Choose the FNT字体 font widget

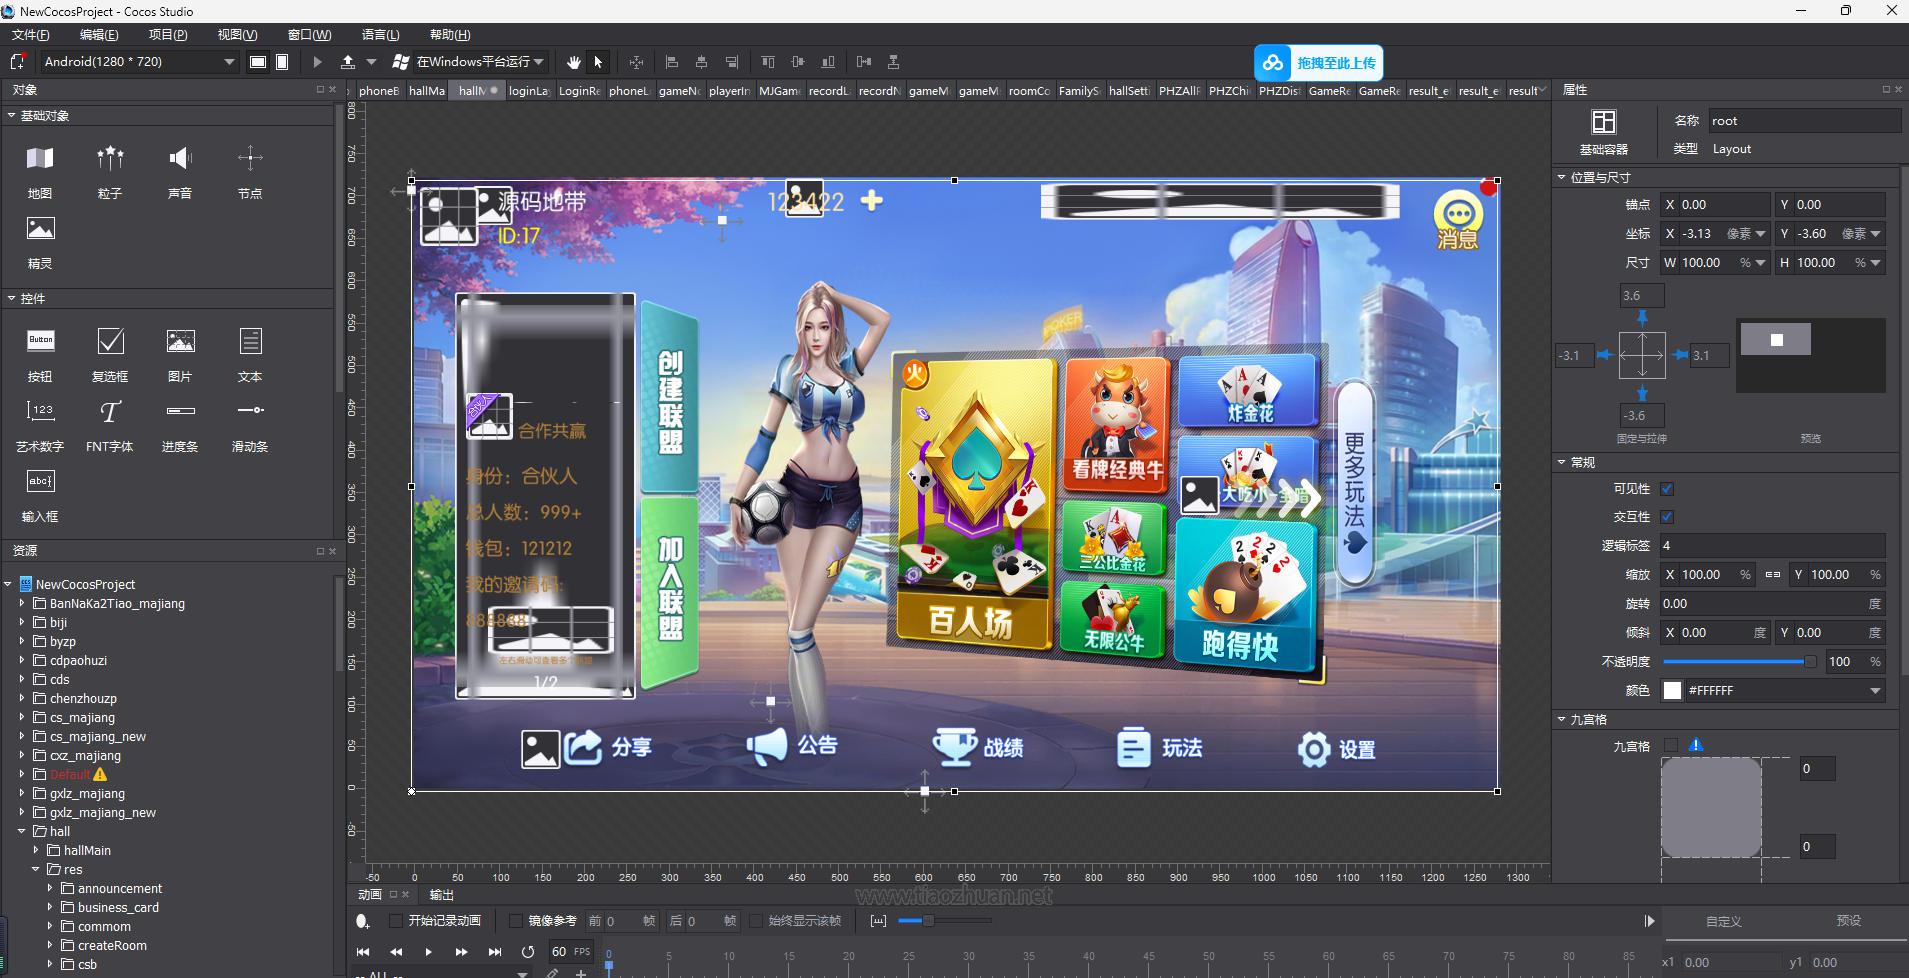(x=110, y=411)
